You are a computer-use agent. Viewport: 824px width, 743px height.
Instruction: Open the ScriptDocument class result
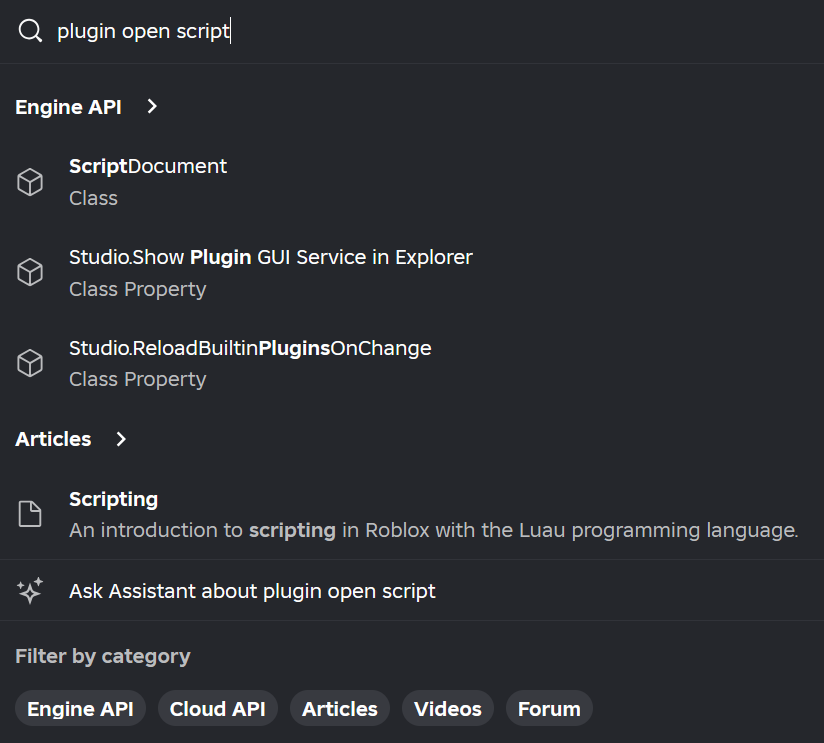412,182
